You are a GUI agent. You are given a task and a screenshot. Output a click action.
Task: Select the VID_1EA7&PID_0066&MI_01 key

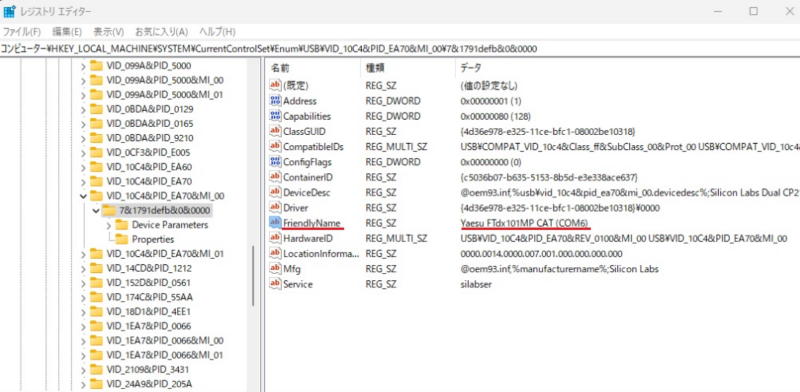[164, 355]
